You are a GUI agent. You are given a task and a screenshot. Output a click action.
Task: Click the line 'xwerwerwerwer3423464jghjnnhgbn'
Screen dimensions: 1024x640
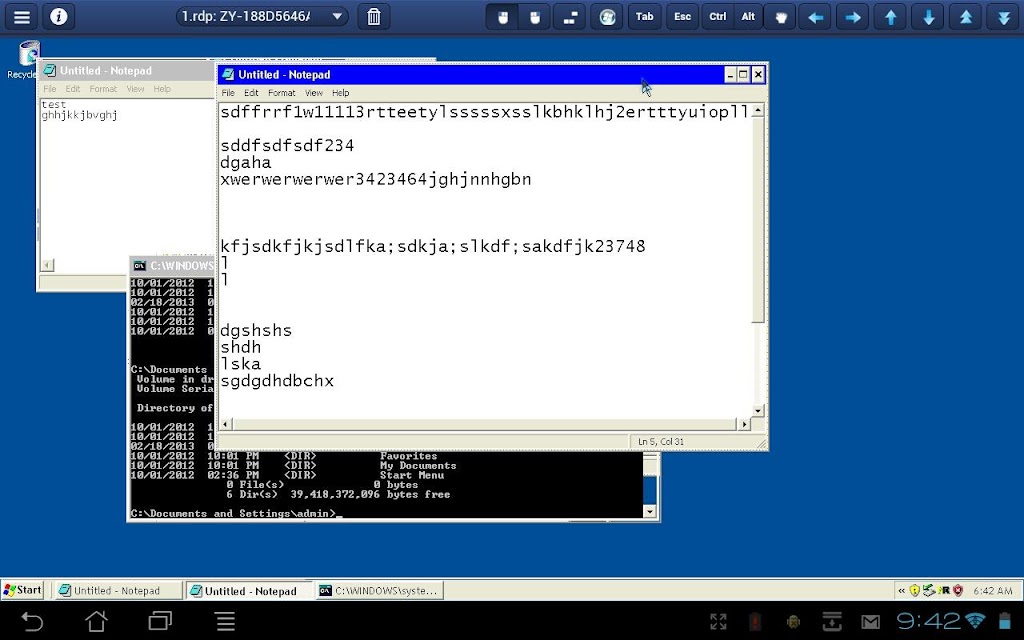(376, 180)
